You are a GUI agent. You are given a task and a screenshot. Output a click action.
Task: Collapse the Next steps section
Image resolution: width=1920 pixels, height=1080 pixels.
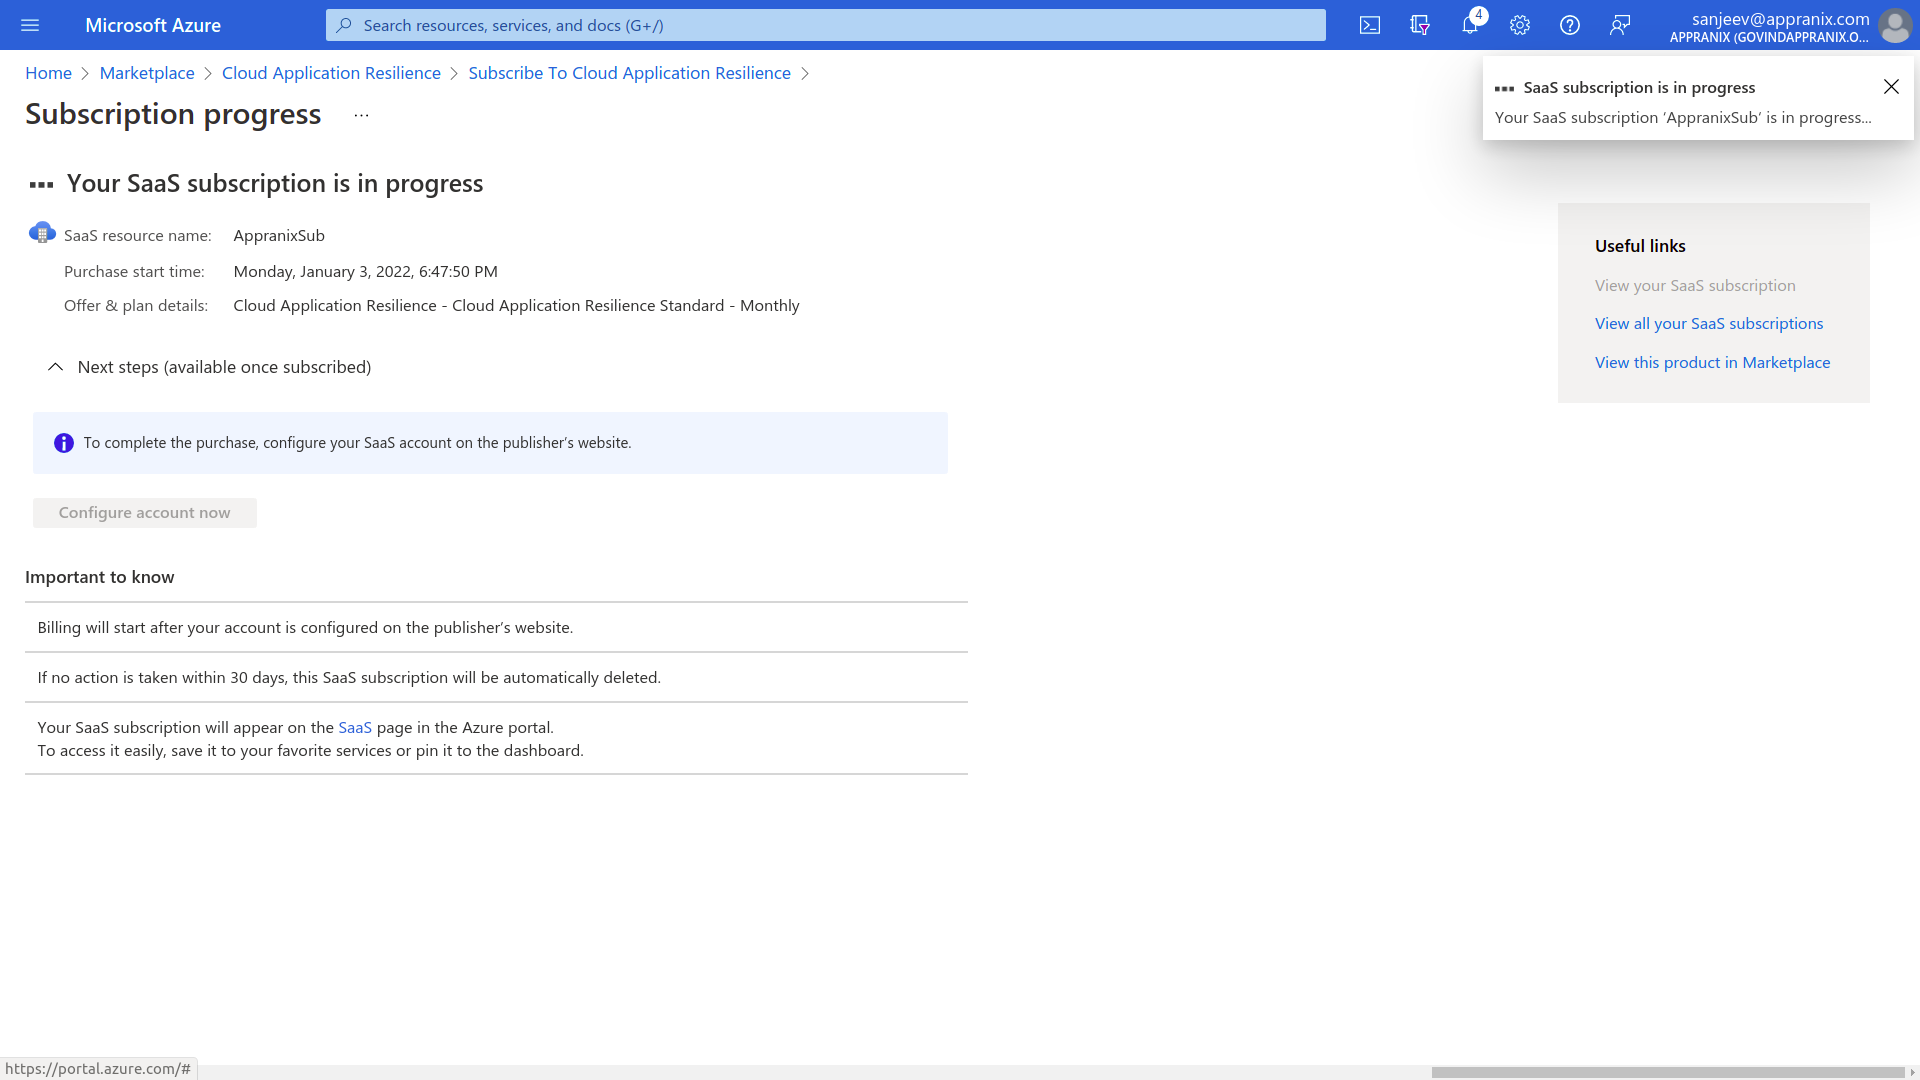click(x=56, y=367)
